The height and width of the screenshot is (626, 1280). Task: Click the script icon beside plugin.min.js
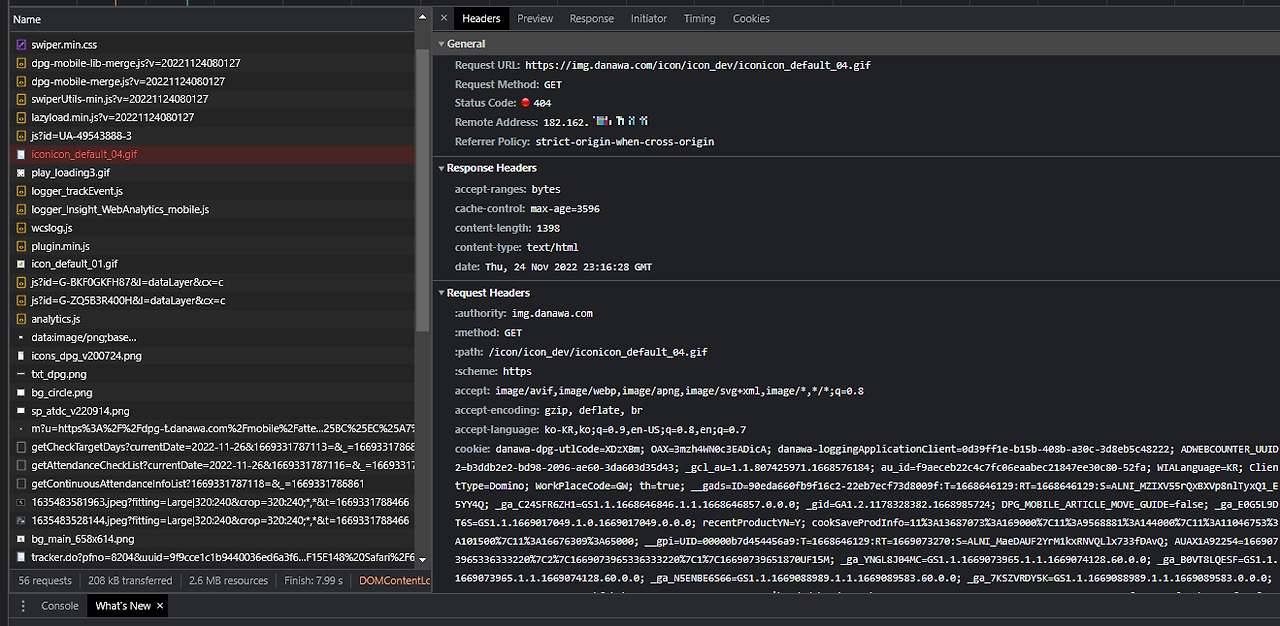tap(21, 246)
